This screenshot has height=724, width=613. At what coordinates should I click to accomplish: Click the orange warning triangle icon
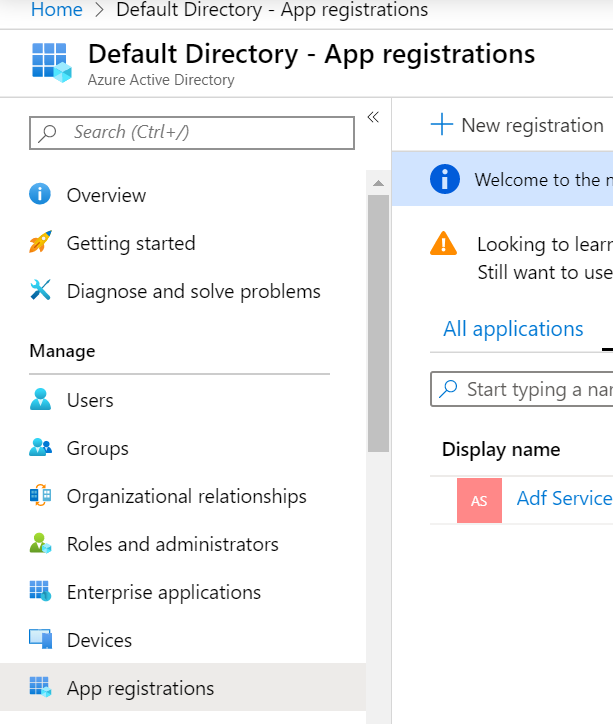click(443, 244)
